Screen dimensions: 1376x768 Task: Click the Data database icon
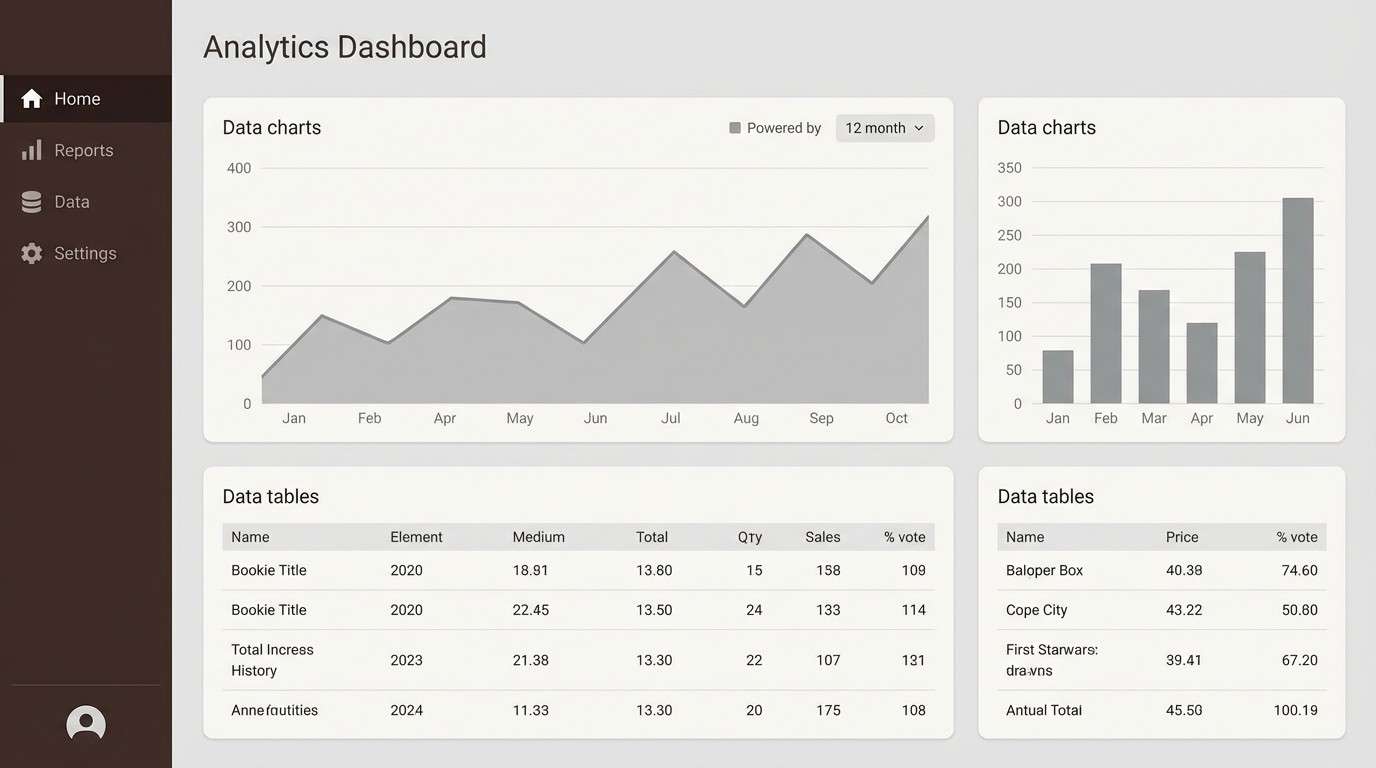(31, 201)
